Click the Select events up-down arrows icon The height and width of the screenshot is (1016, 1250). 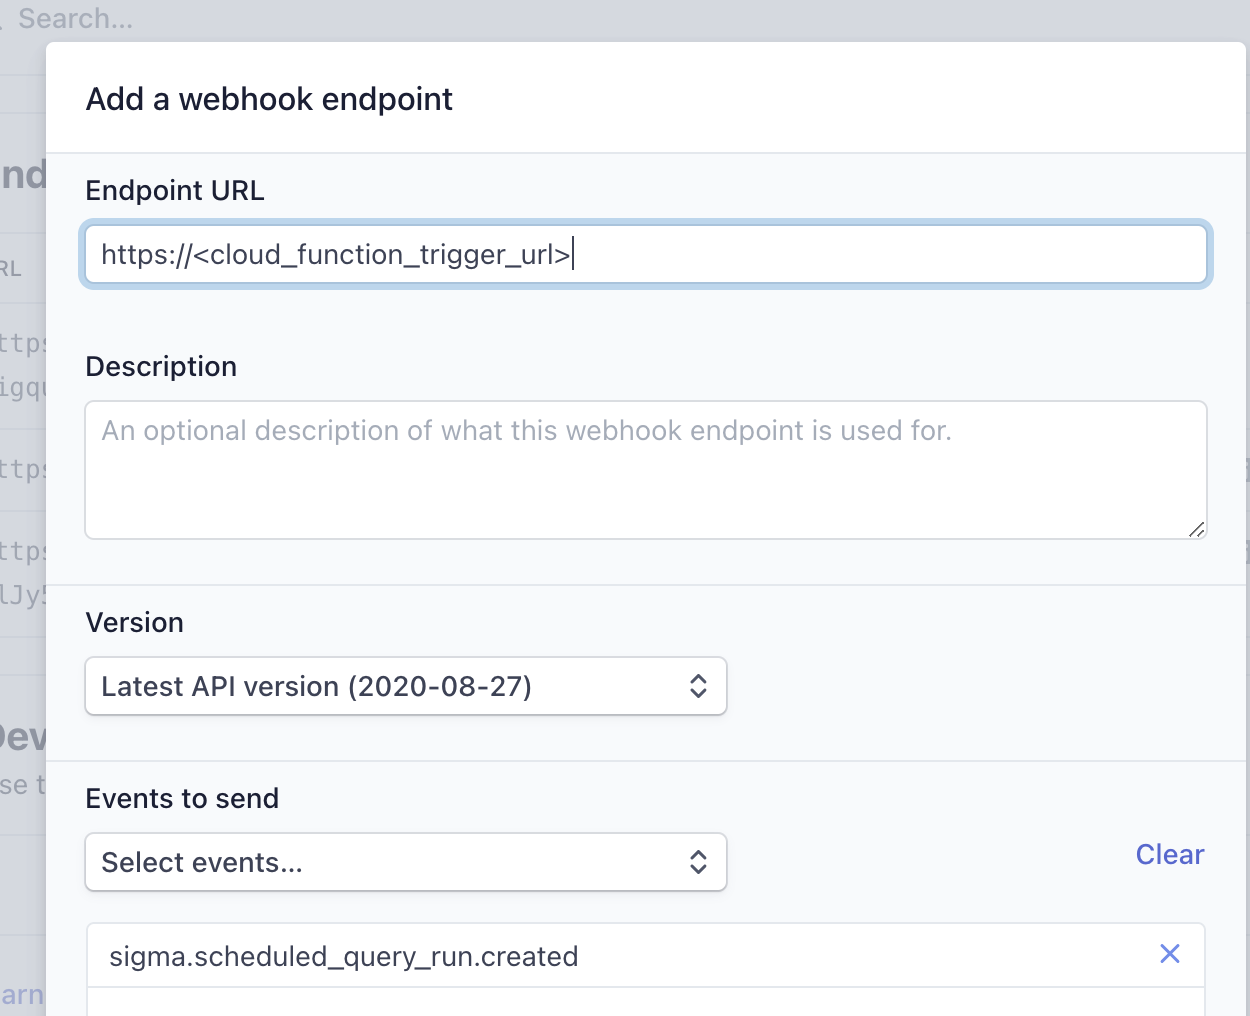(698, 862)
